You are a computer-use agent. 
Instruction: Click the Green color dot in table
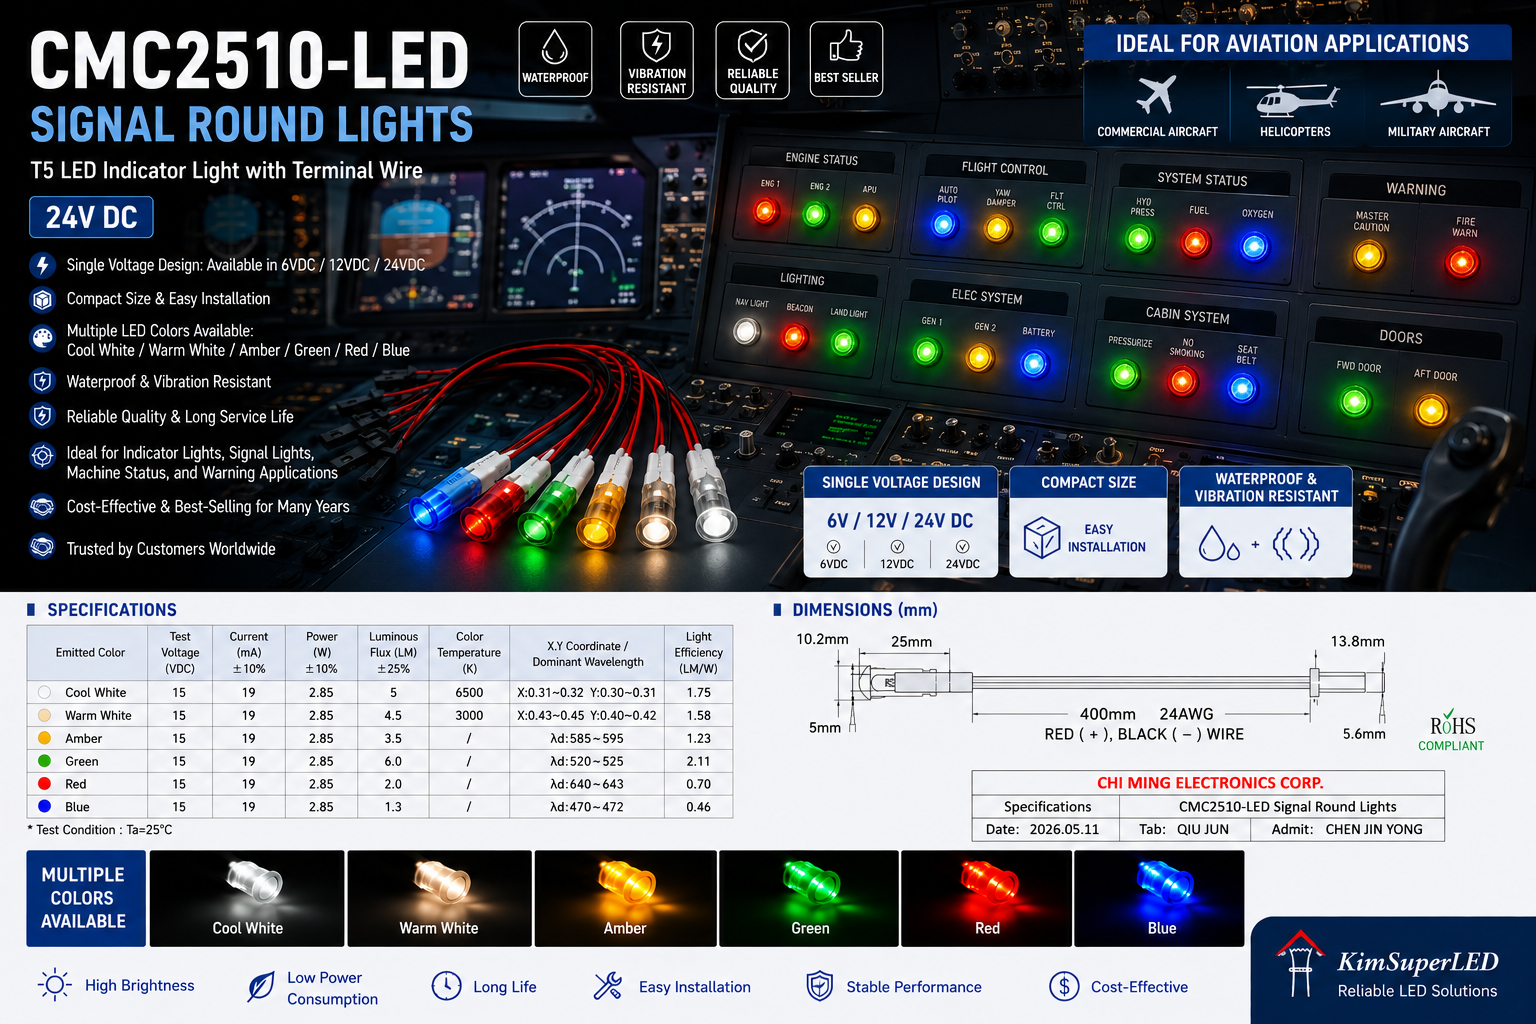pyautogui.click(x=44, y=761)
